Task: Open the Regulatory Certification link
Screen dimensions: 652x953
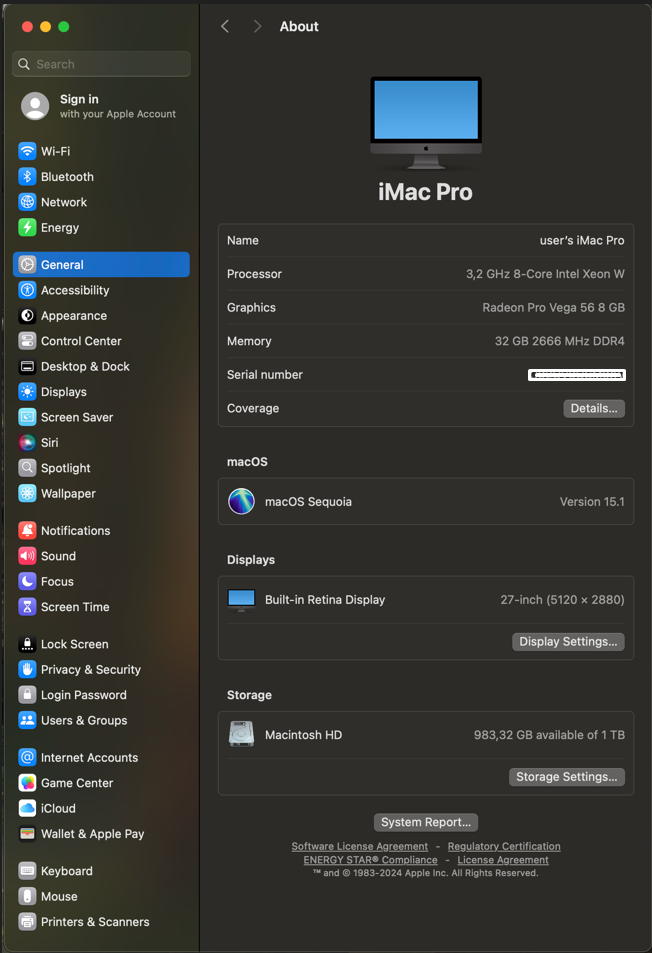Action: point(504,846)
